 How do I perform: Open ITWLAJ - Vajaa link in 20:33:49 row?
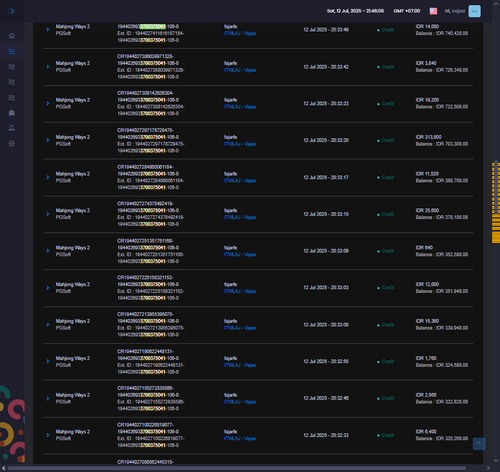(x=240, y=33)
